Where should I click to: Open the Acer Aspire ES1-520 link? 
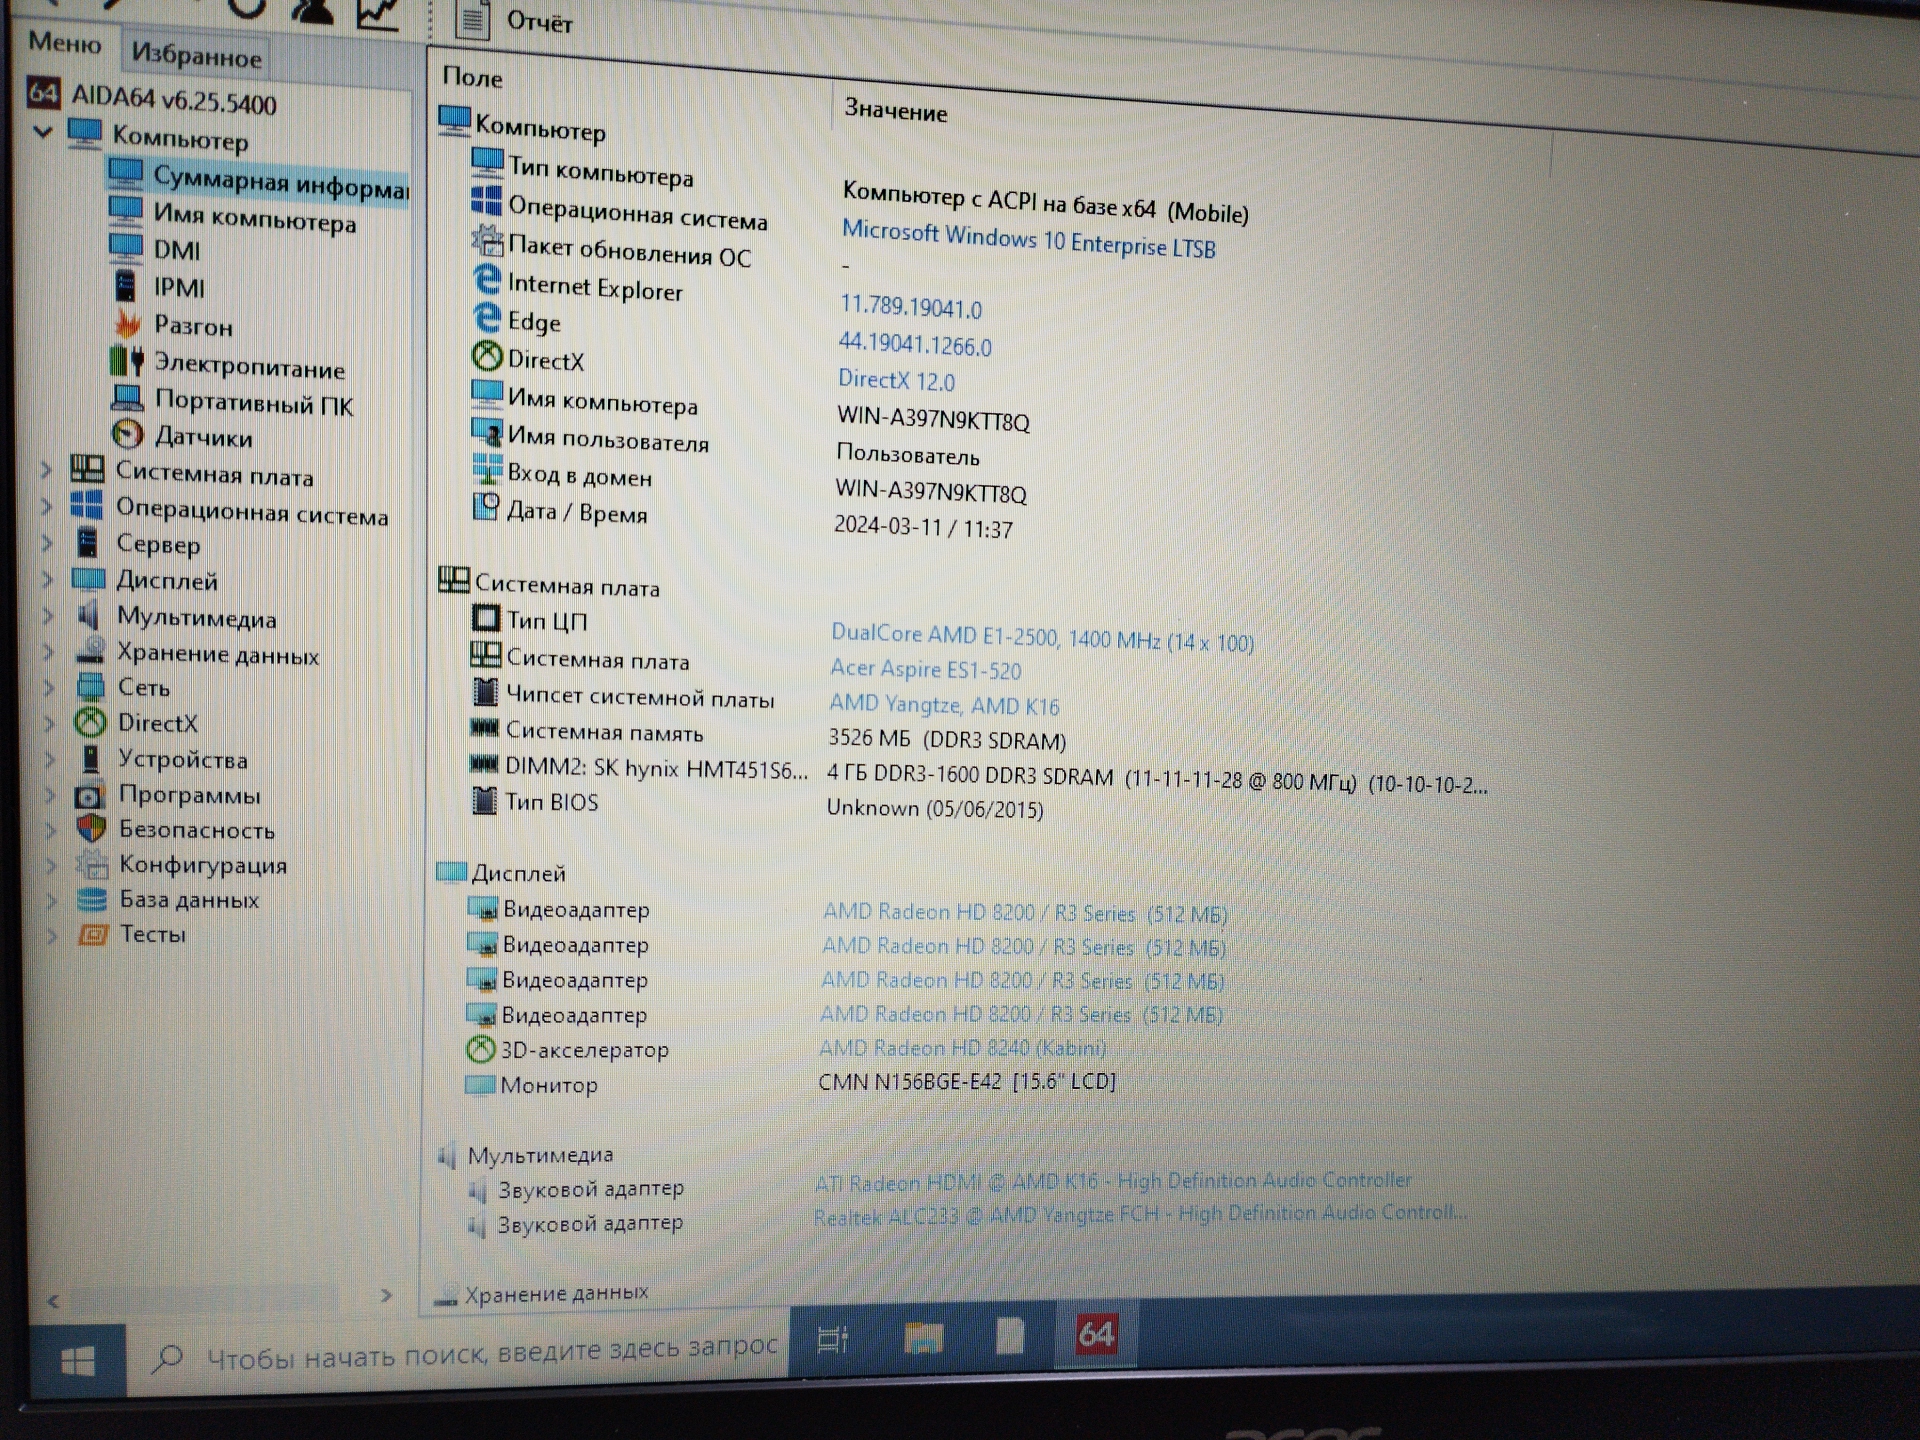925,669
